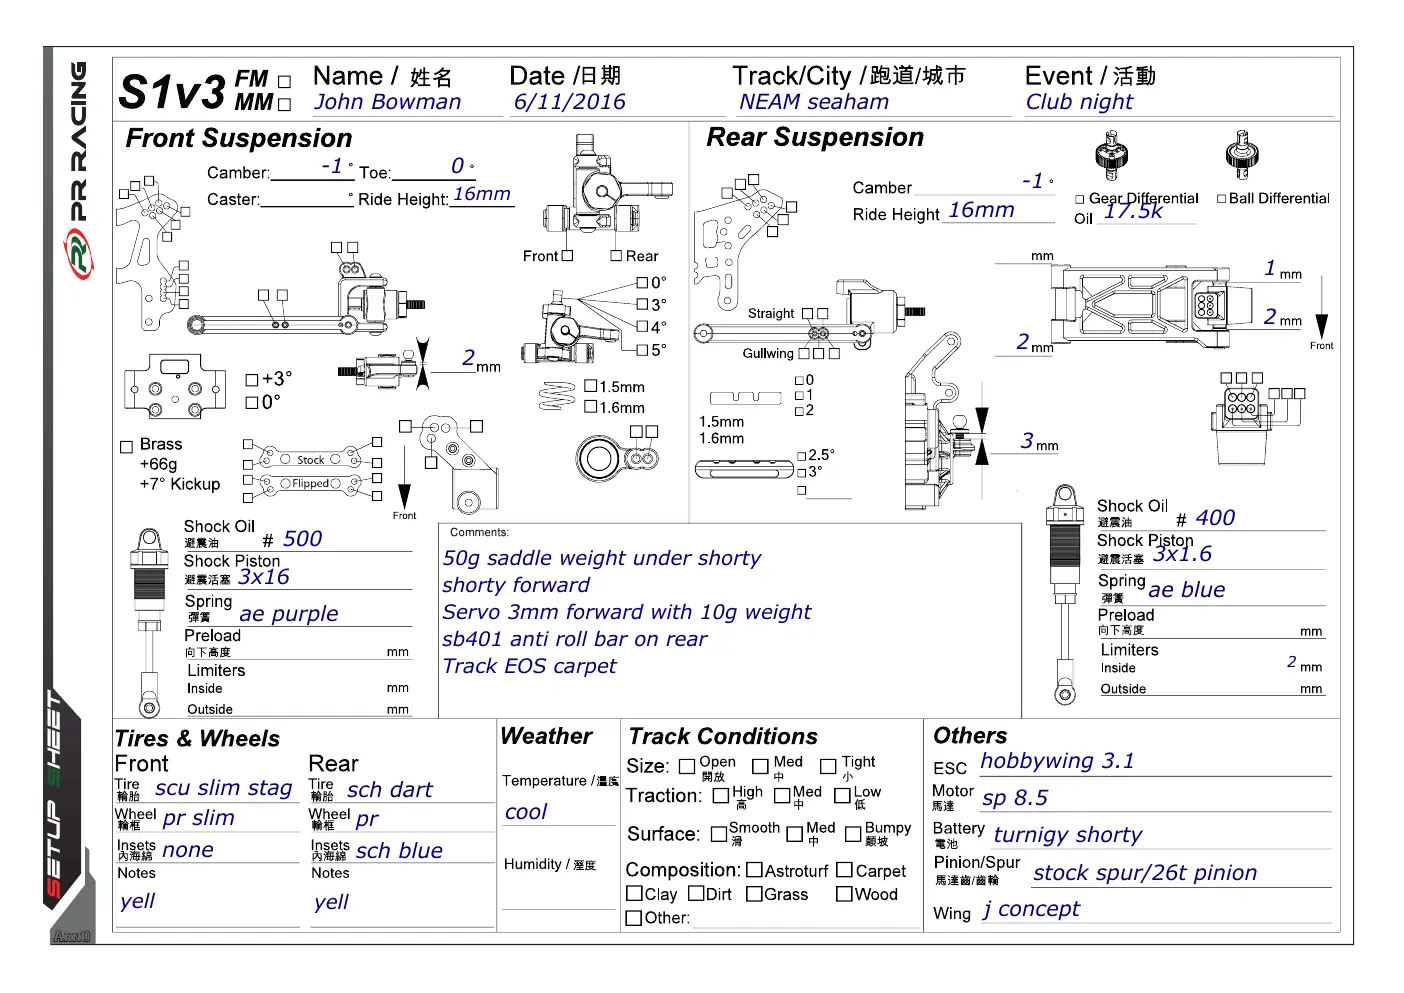The height and width of the screenshot is (993, 1404).
Task: Select the Temperature field reading cool
Action: coord(558,812)
